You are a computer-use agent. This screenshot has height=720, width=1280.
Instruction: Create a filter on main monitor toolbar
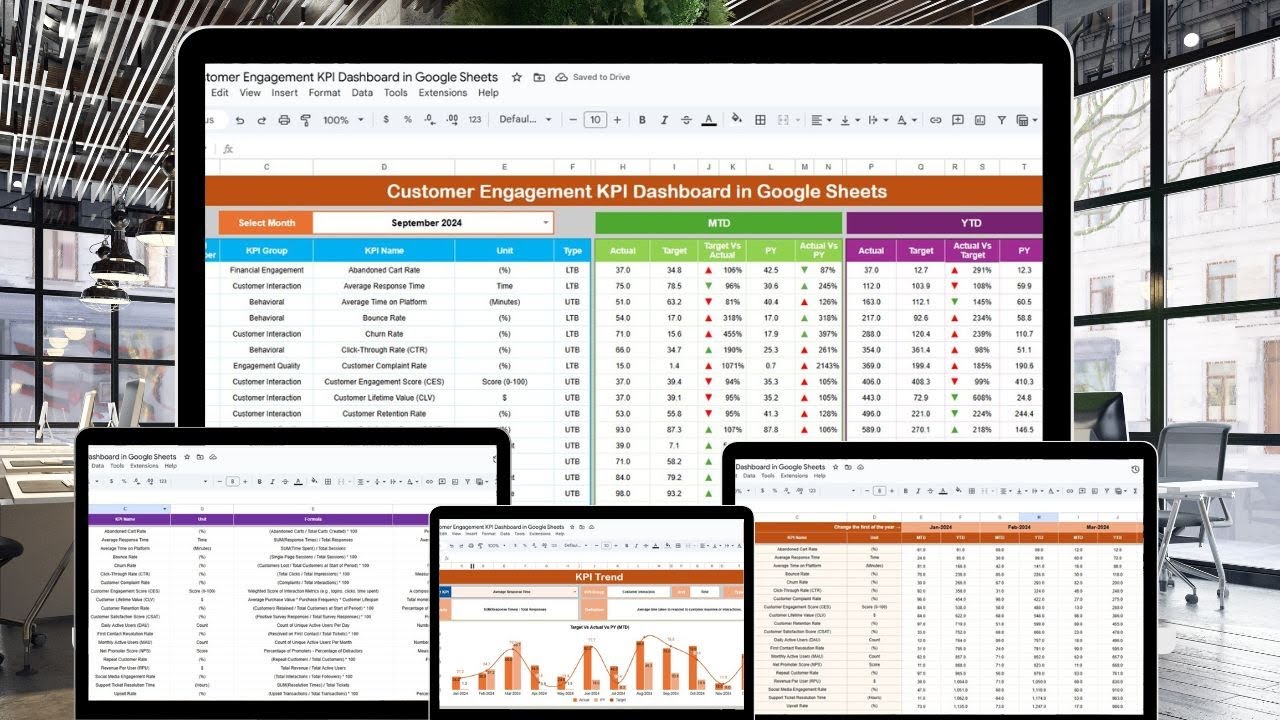click(1002, 120)
